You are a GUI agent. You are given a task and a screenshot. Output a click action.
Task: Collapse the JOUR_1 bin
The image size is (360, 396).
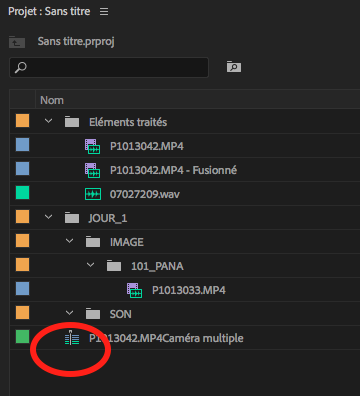pyautogui.click(x=48, y=217)
